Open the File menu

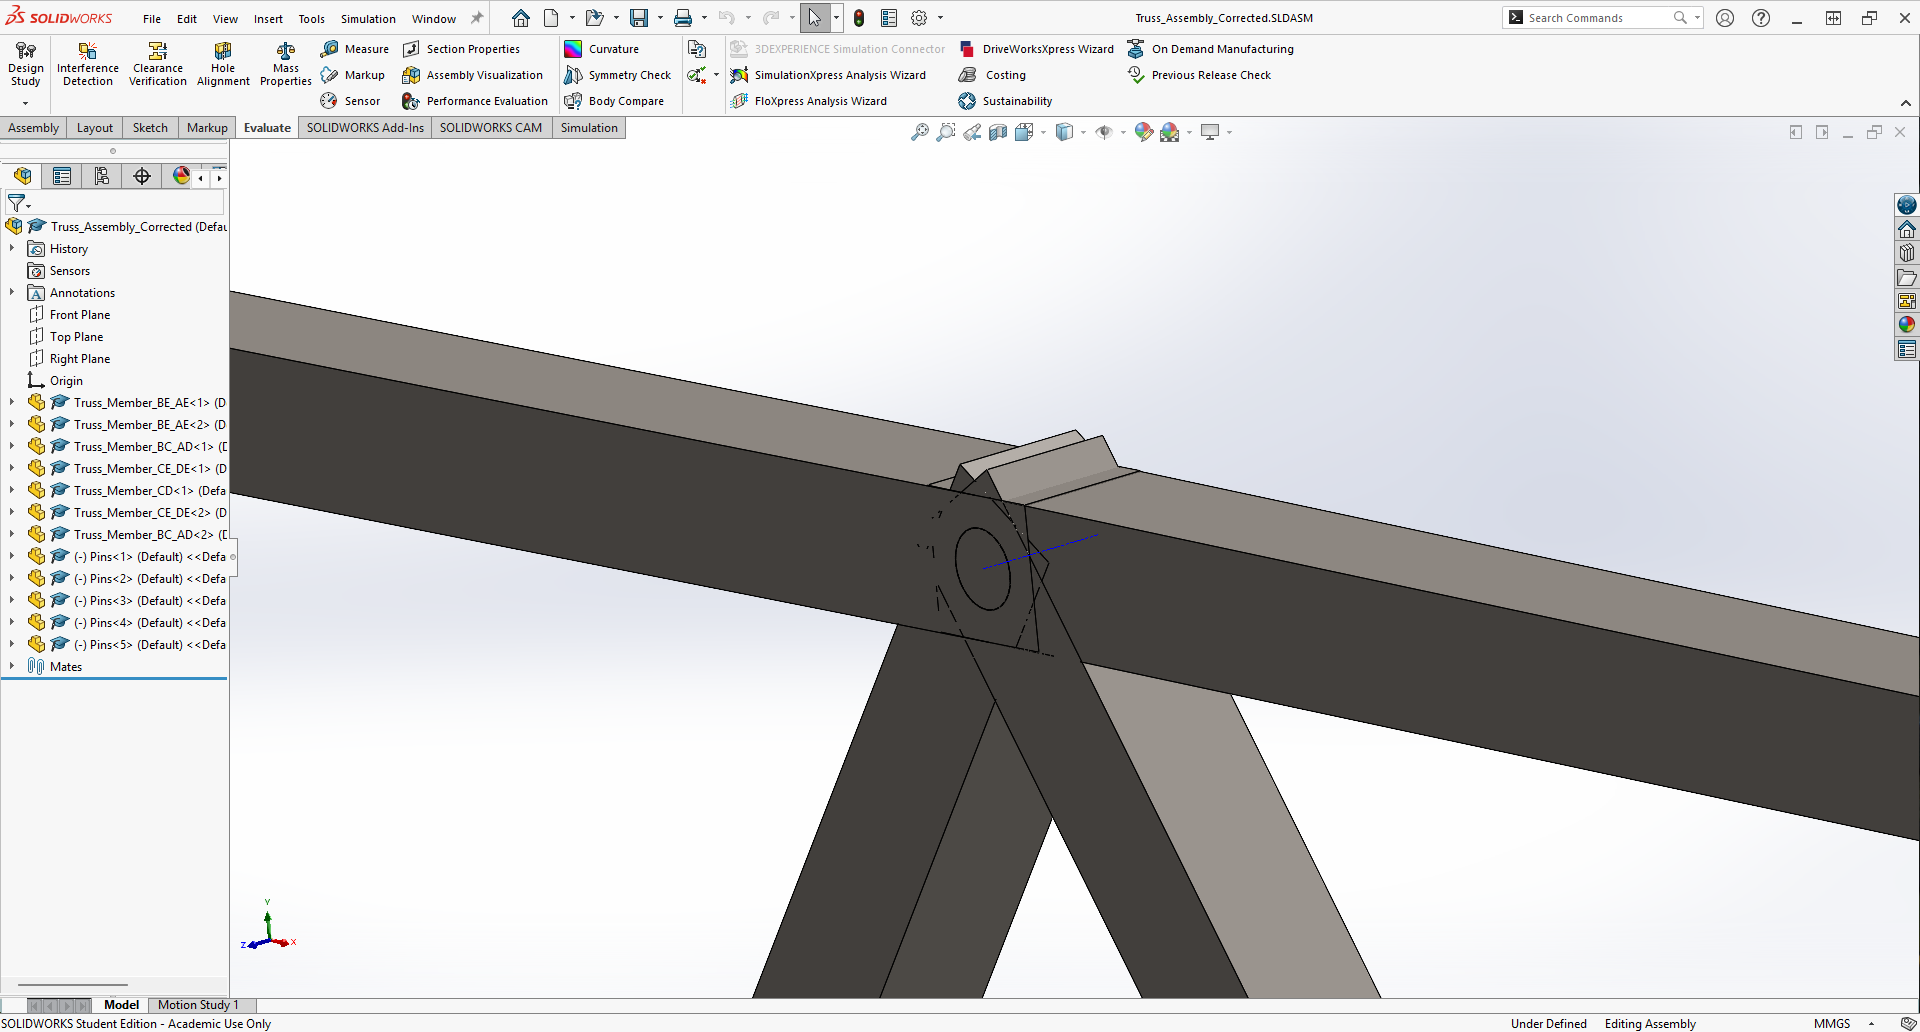tap(152, 19)
